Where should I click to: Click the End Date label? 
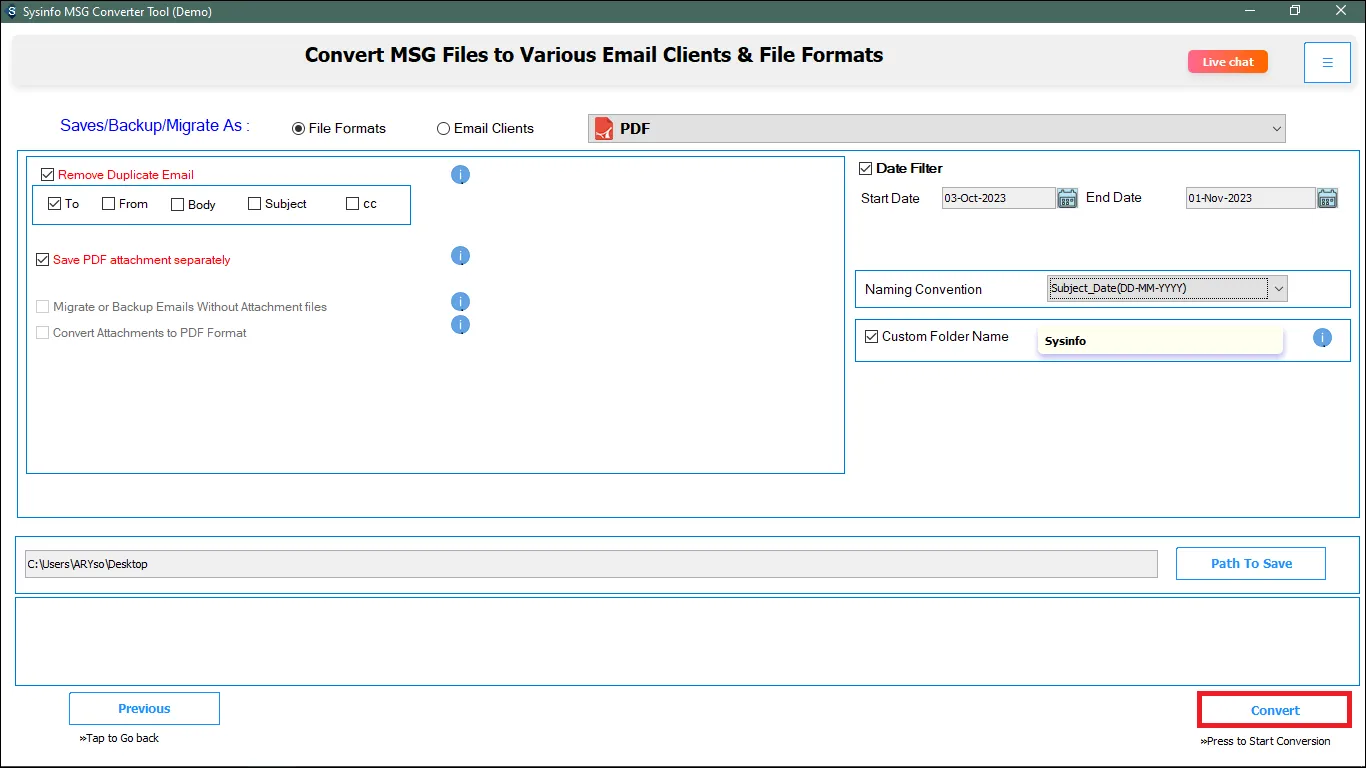[x=1114, y=198]
